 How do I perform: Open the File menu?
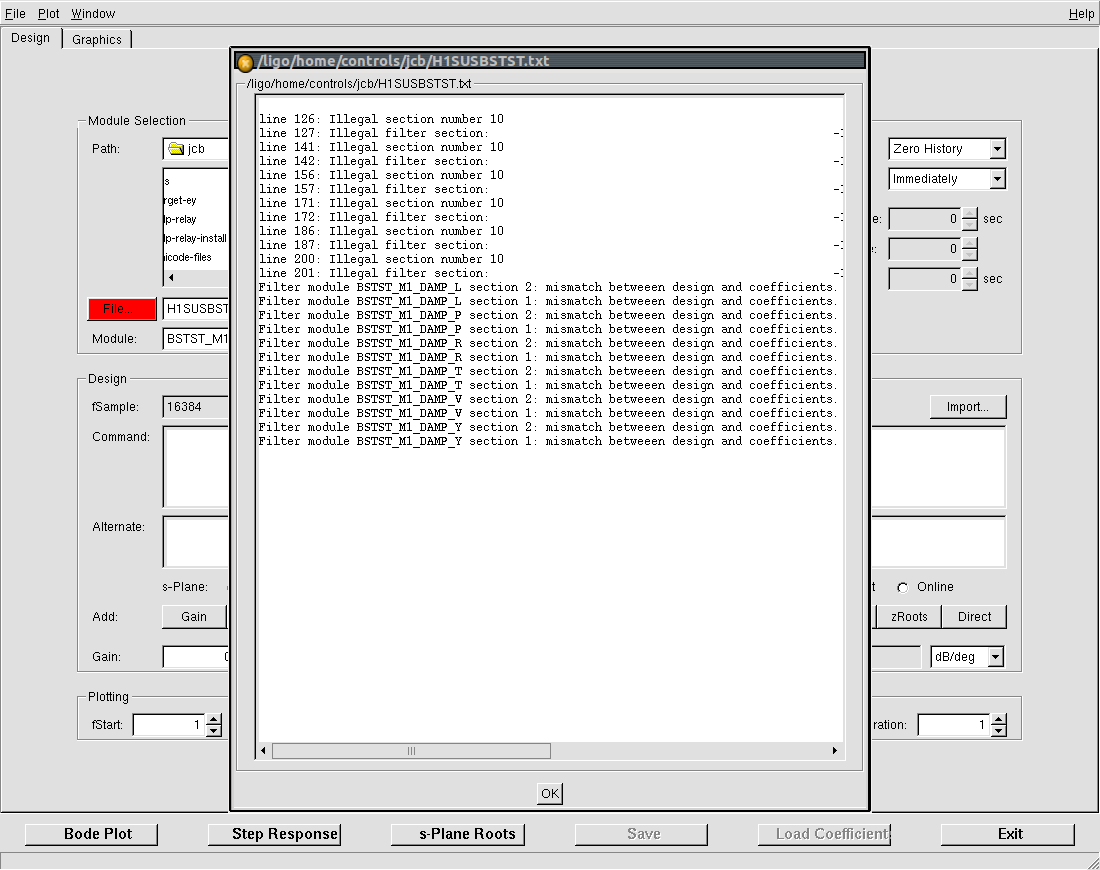[15, 13]
